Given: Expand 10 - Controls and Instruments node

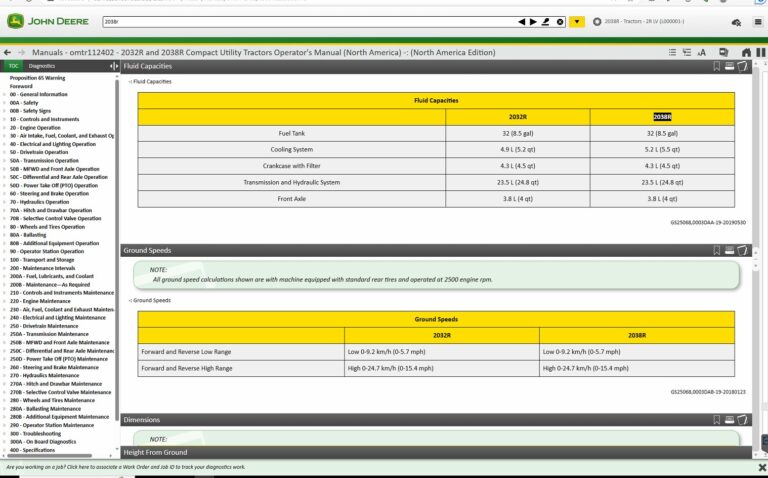Looking at the screenshot, I should coord(5,119).
